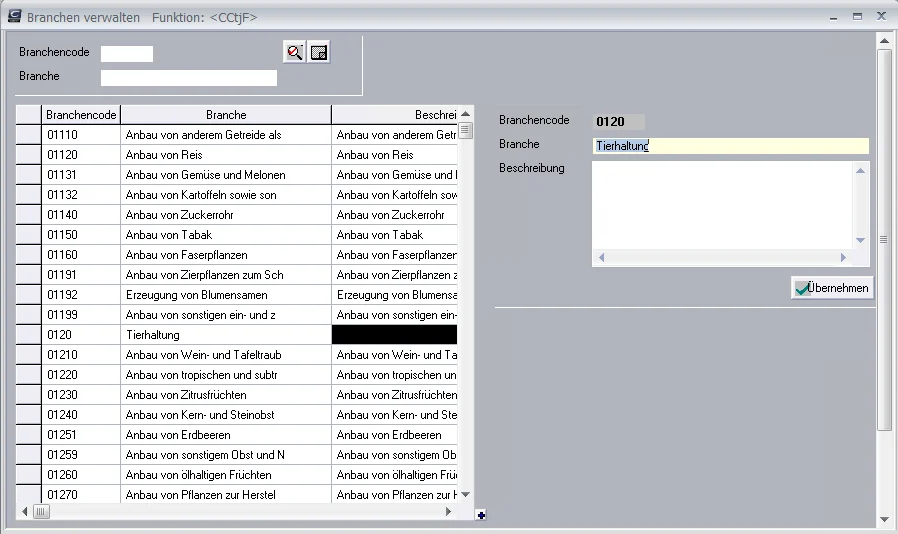Select Anbau von Tabak in Branche column
Image resolution: width=898 pixels, height=534 pixels.
coord(226,235)
